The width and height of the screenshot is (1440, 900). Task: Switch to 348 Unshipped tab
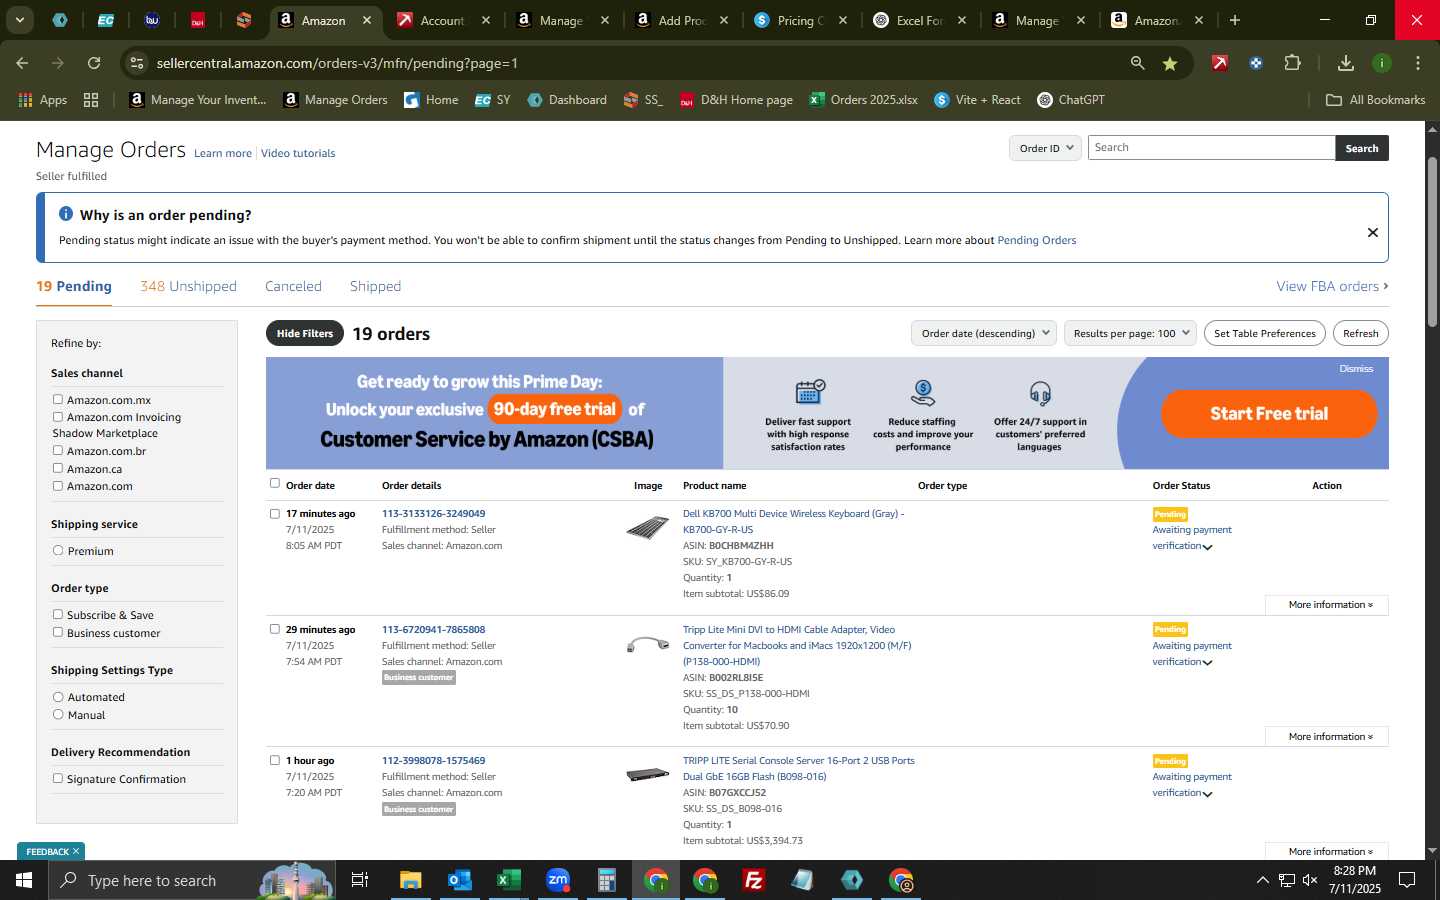[188, 286]
